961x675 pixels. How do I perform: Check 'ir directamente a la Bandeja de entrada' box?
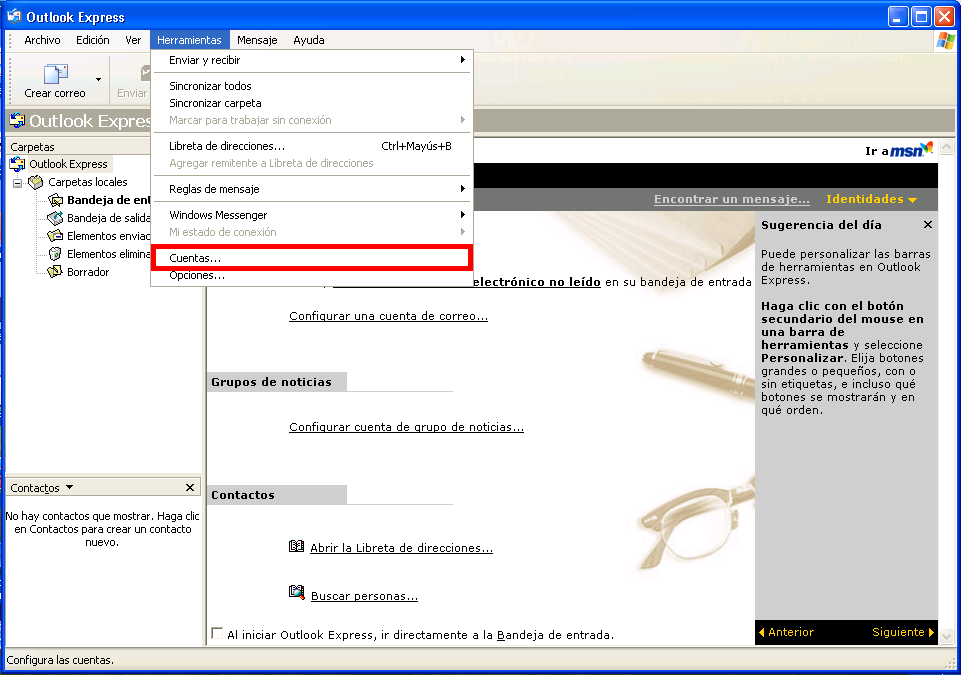pos(217,633)
